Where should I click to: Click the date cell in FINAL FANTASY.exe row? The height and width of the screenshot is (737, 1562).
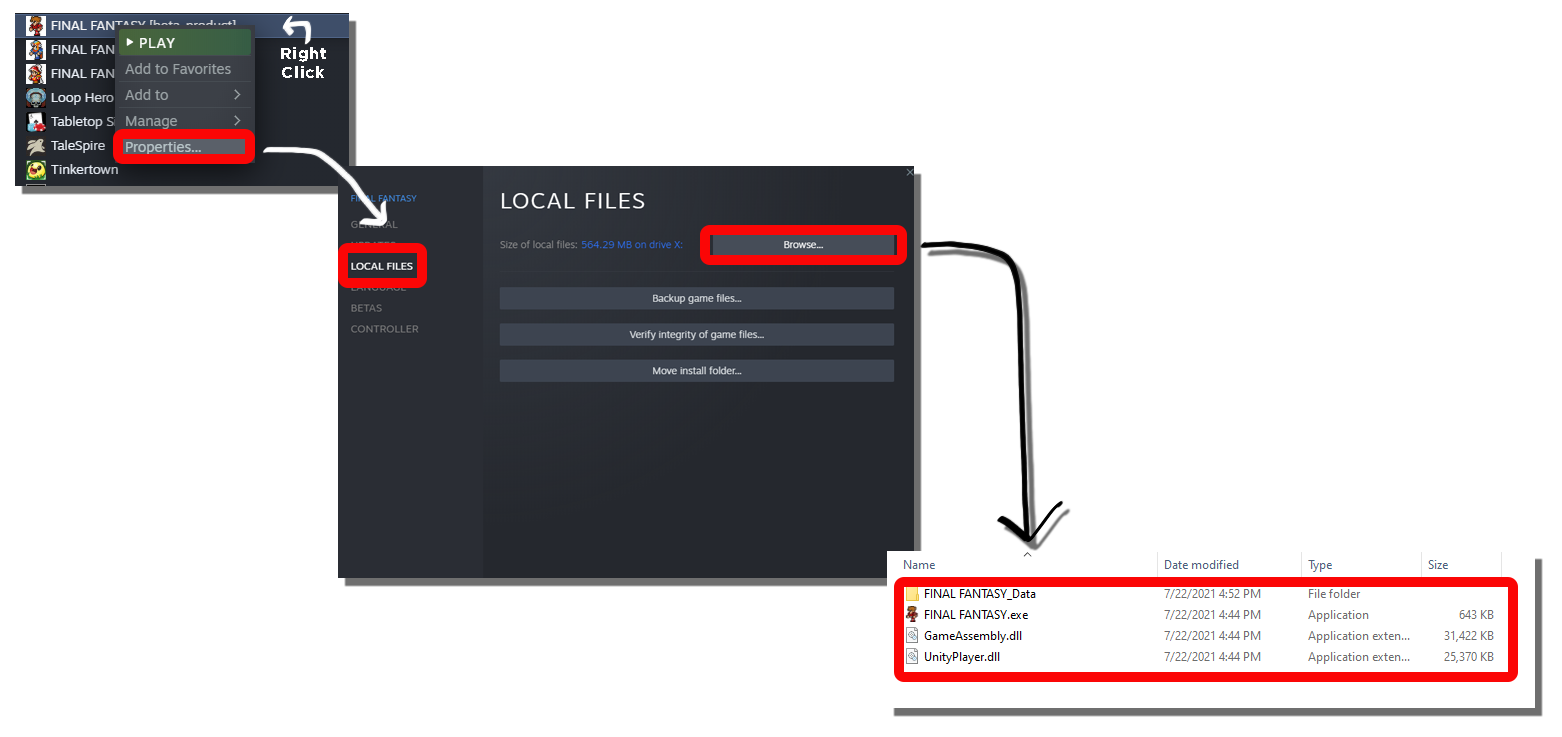click(1212, 615)
